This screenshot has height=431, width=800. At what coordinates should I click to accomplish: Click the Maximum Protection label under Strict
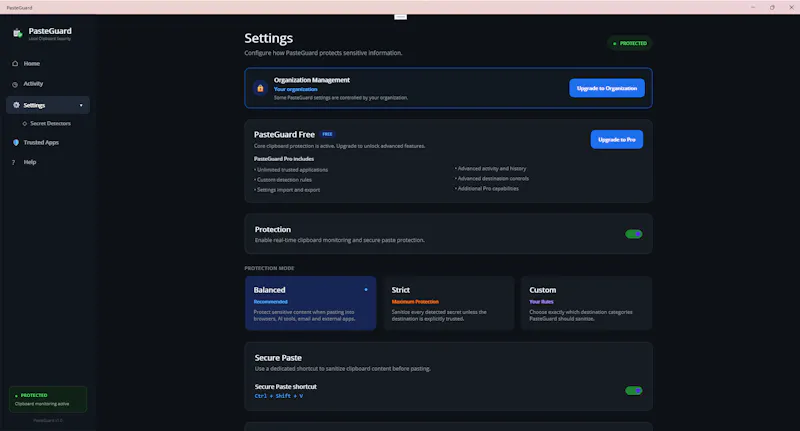[415, 302]
